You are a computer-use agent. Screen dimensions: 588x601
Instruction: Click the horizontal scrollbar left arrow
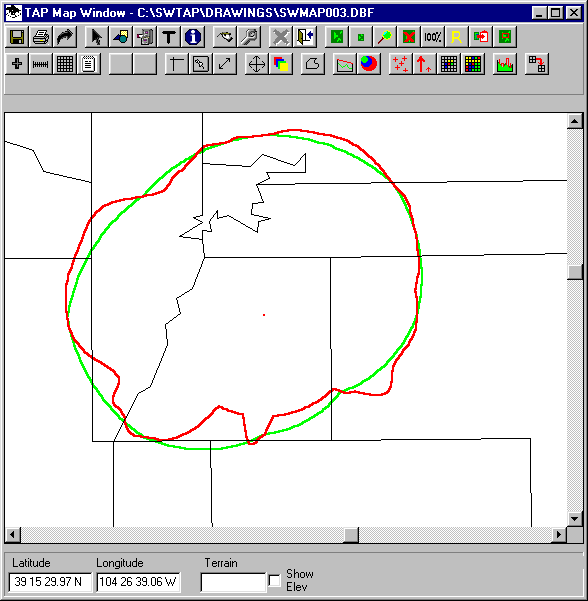tap(13, 534)
